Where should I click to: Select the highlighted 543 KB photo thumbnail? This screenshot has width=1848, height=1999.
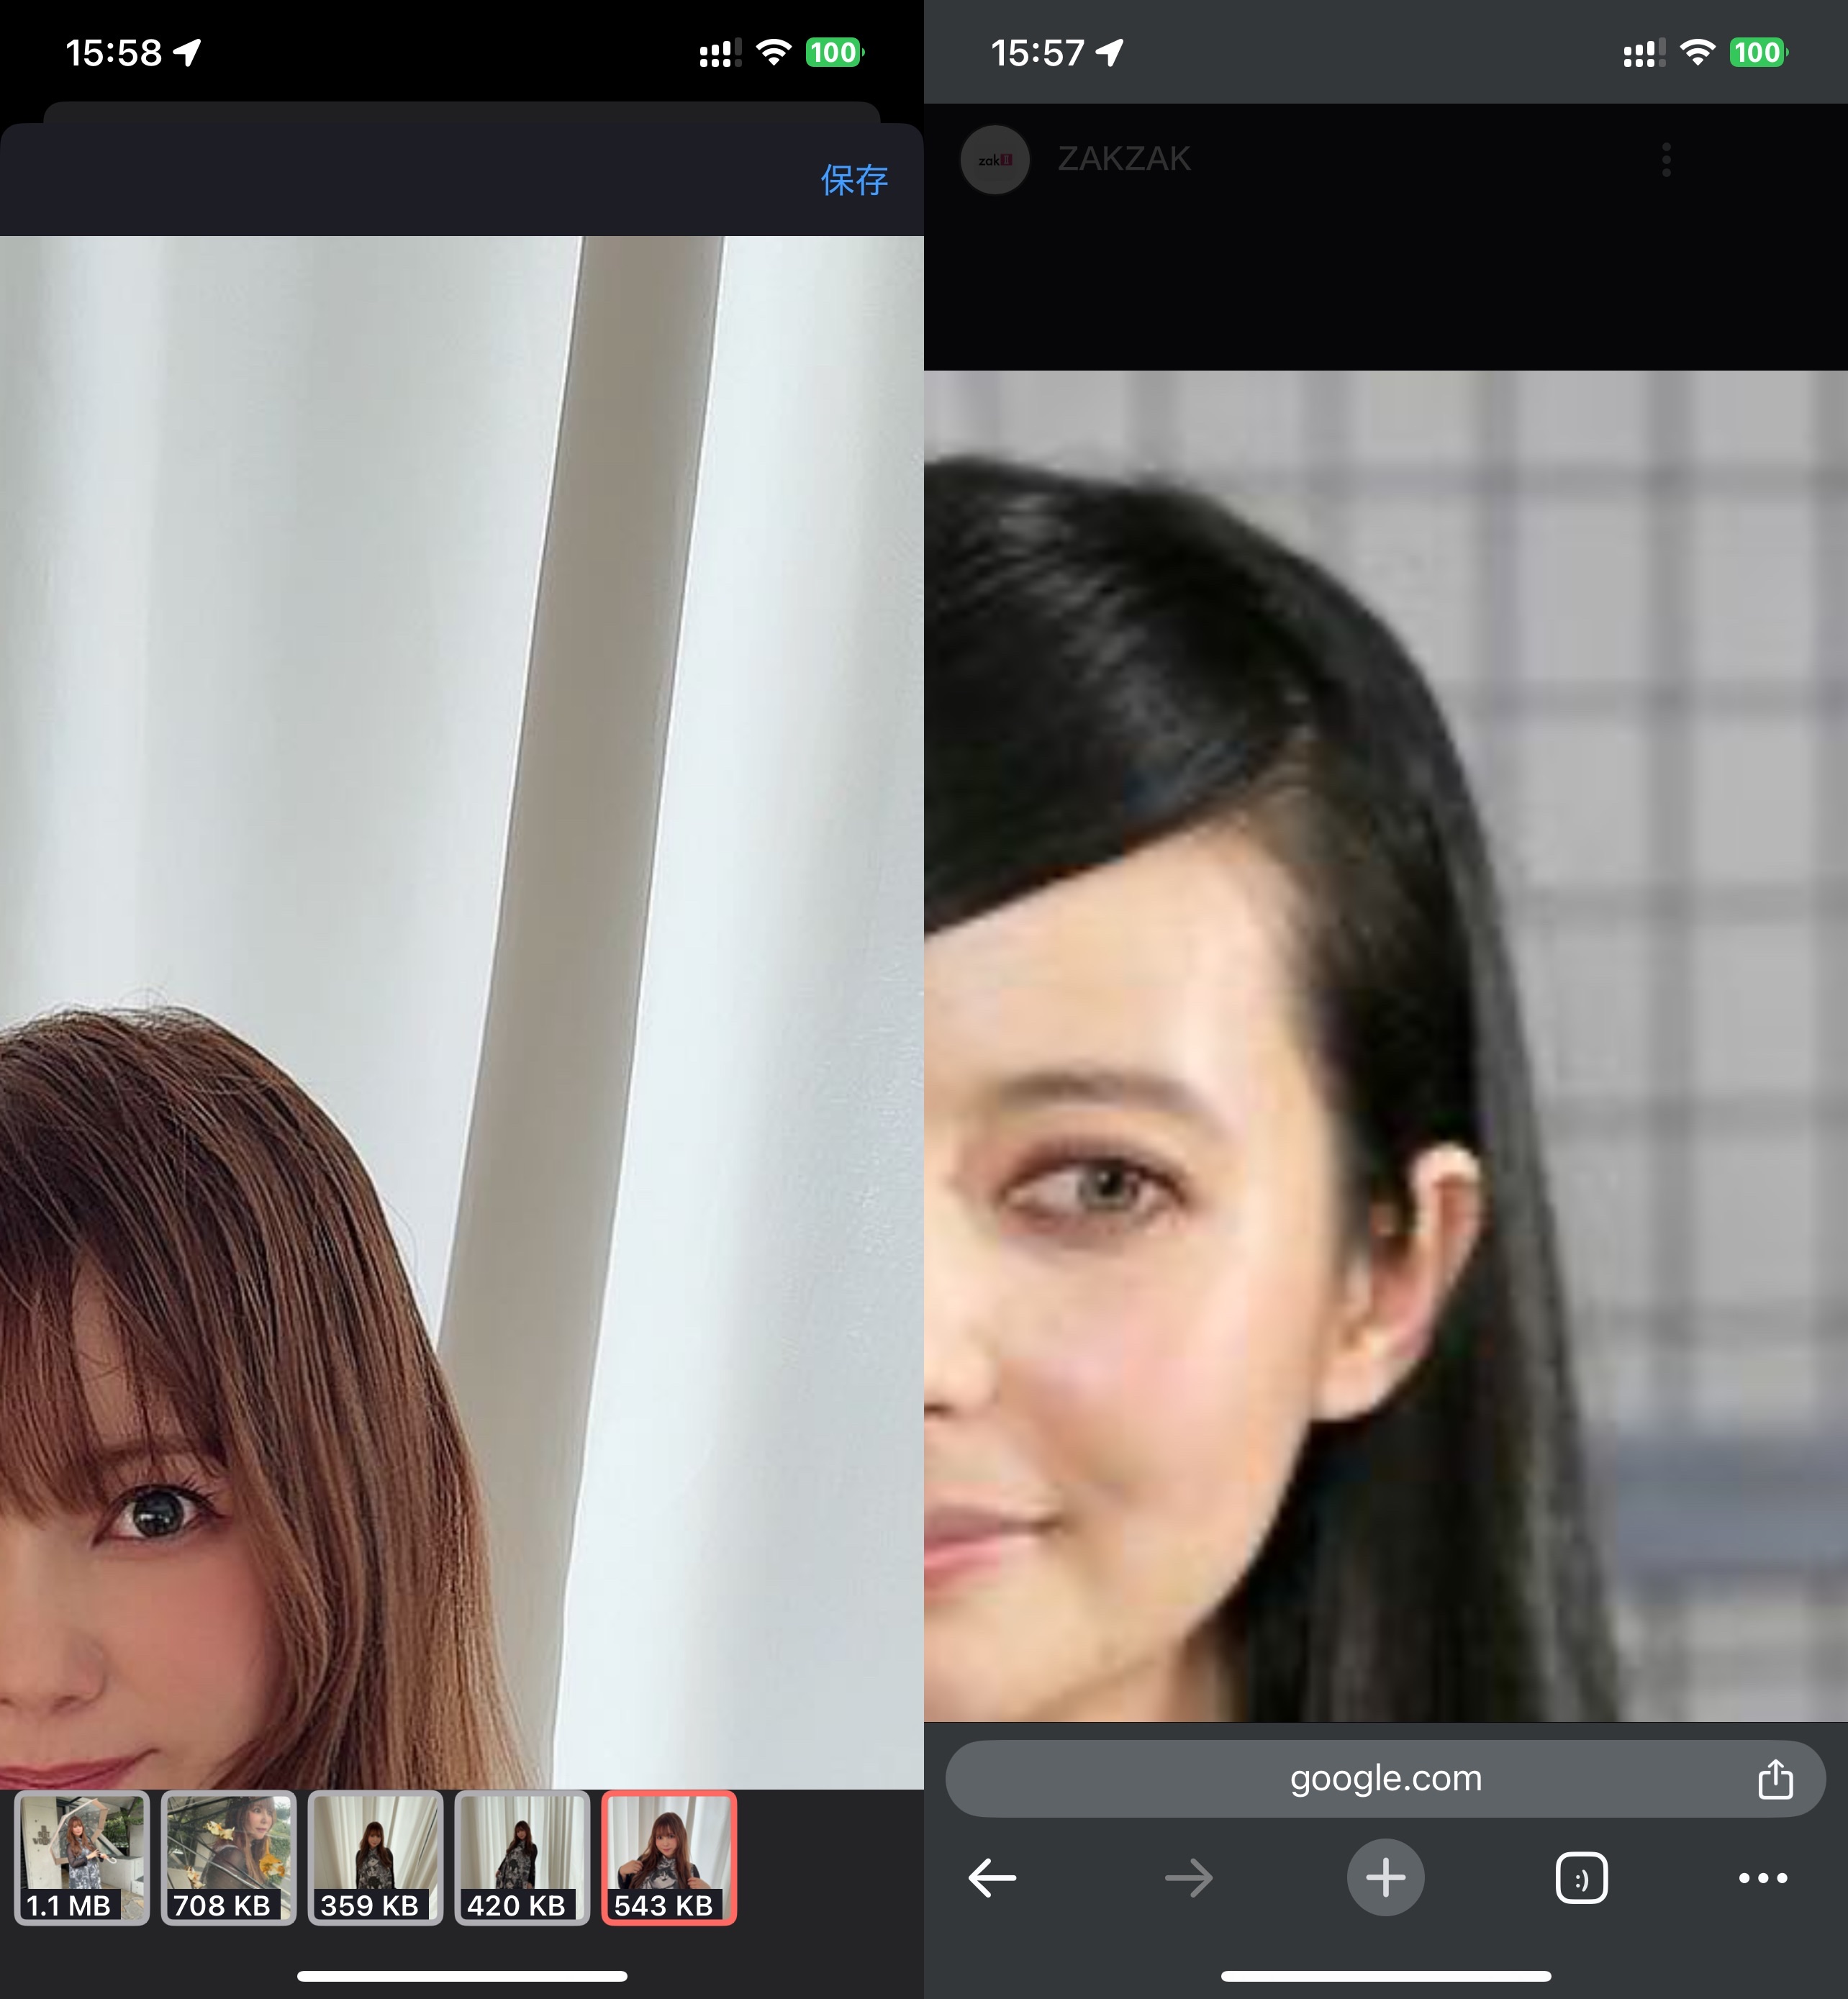click(669, 1858)
